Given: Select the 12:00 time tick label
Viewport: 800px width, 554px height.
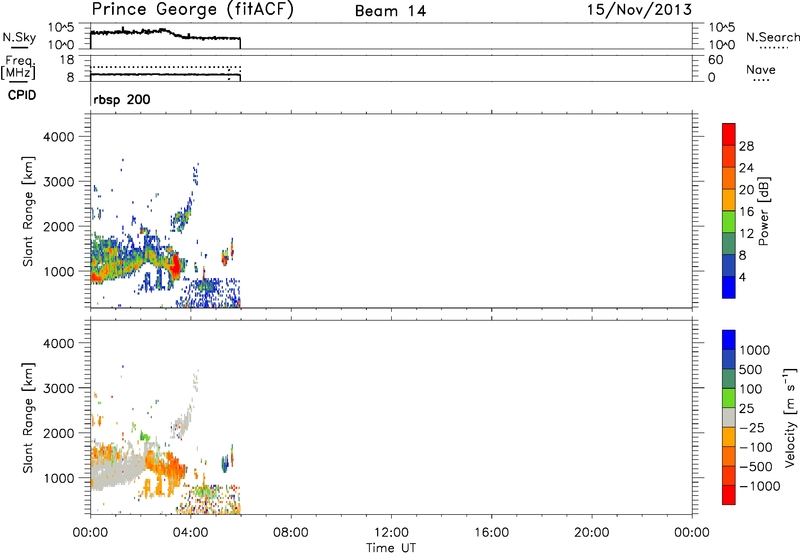Looking at the screenshot, I should point(391,533).
